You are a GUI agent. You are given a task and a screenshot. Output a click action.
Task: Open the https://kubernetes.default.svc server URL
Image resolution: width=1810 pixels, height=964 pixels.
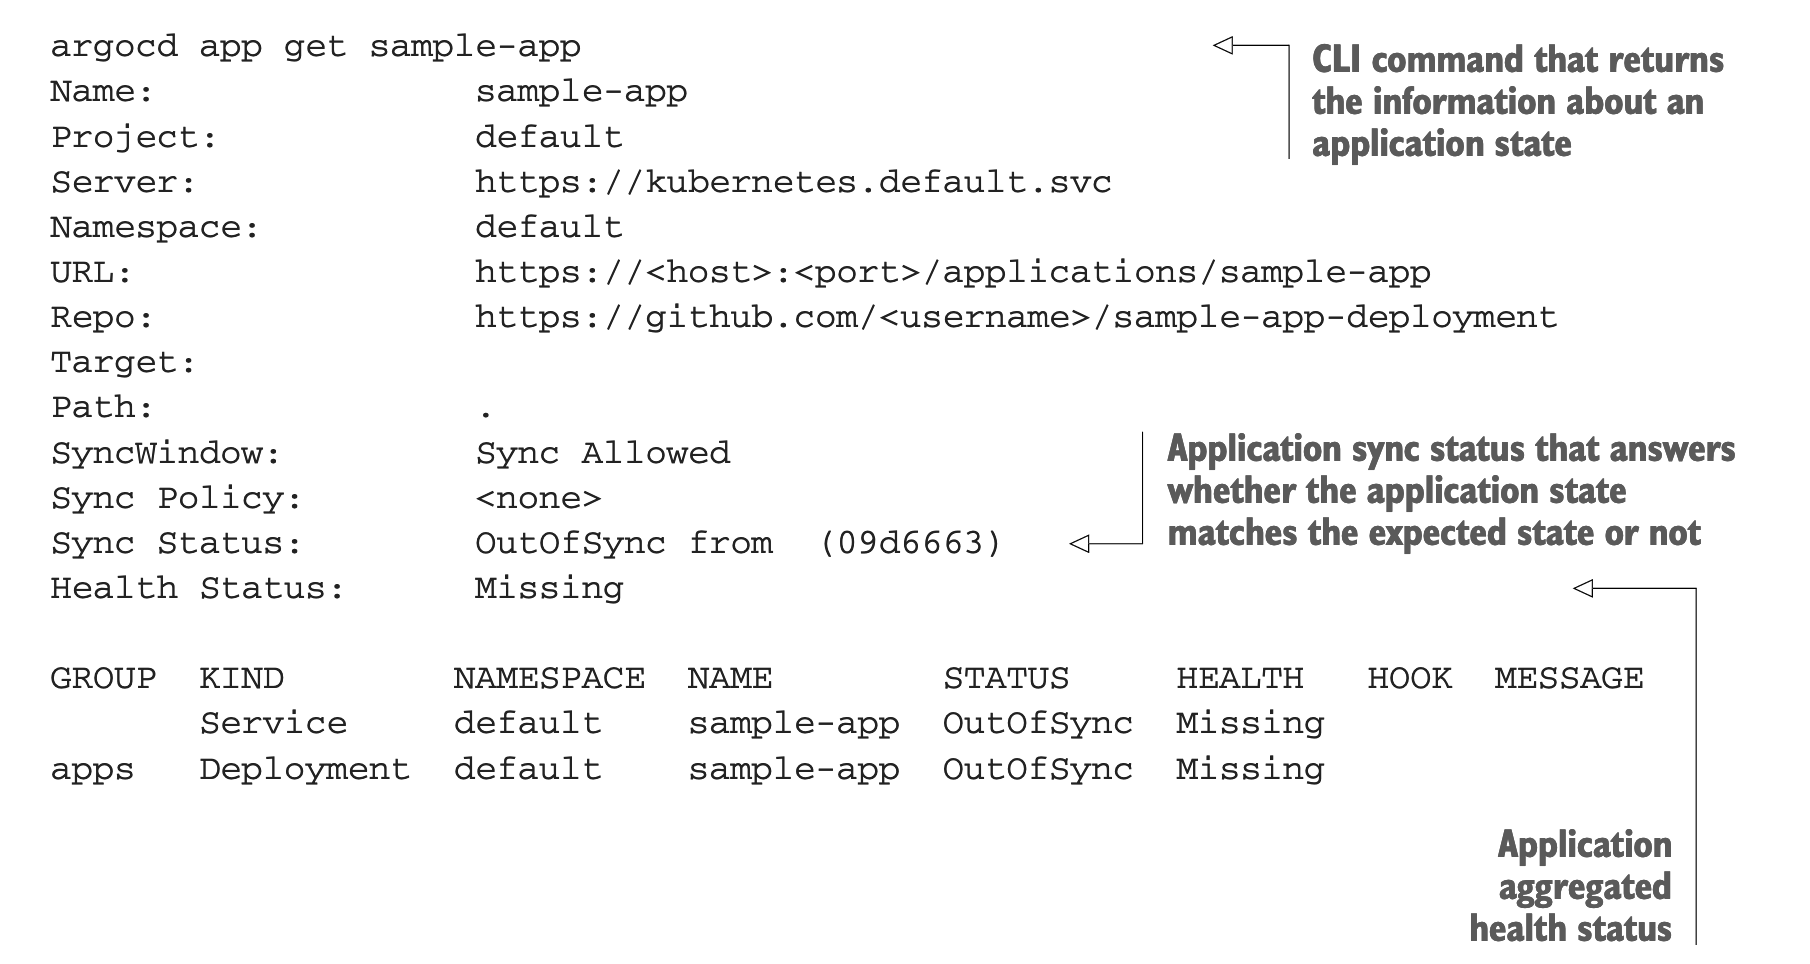(793, 182)
